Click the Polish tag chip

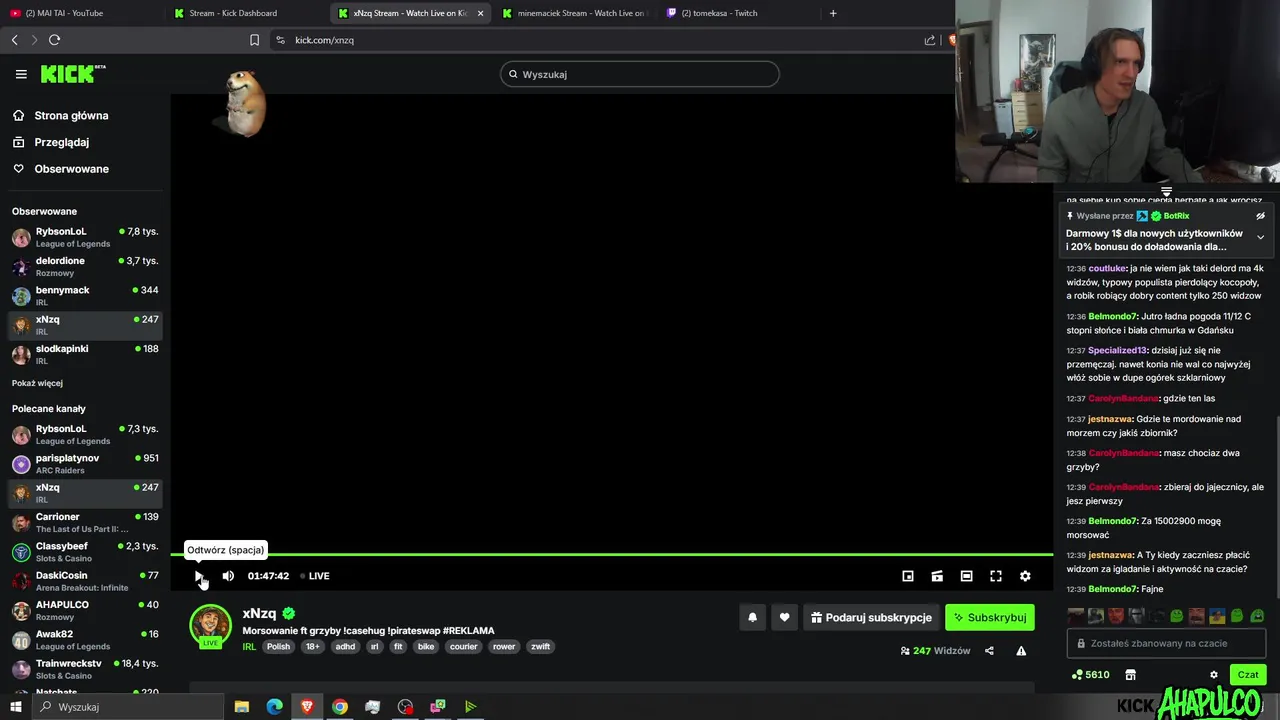(278, 647)
